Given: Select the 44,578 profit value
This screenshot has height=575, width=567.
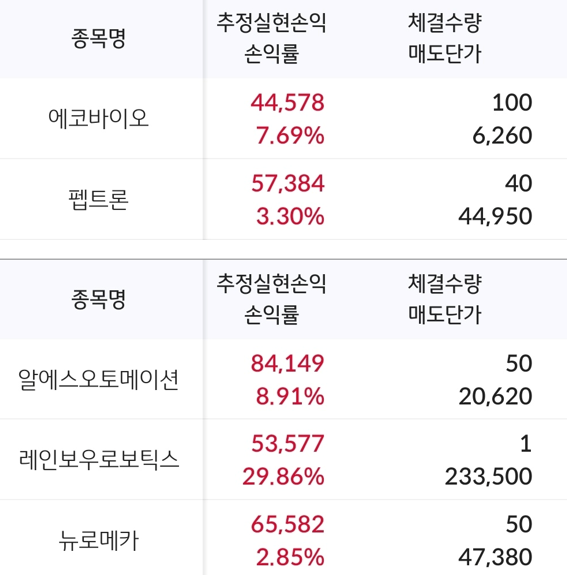Looking at the screenshot, I should pos(288,102).
